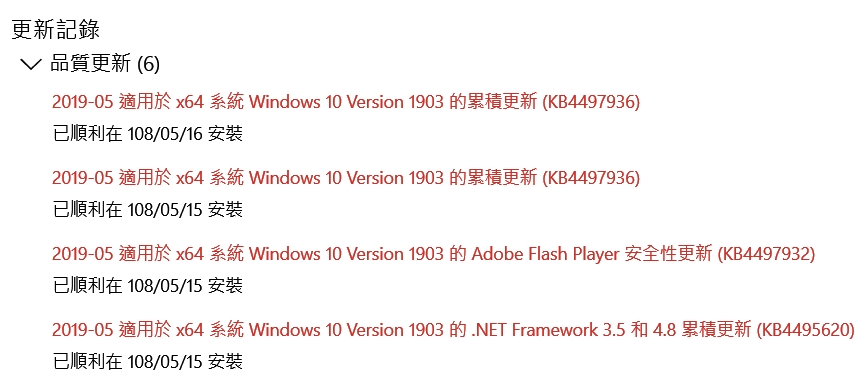Click the 安全性更新 text in the Flash Player link
The width and height of the screenshot is (864, 391).
click(x=668, y=254)
